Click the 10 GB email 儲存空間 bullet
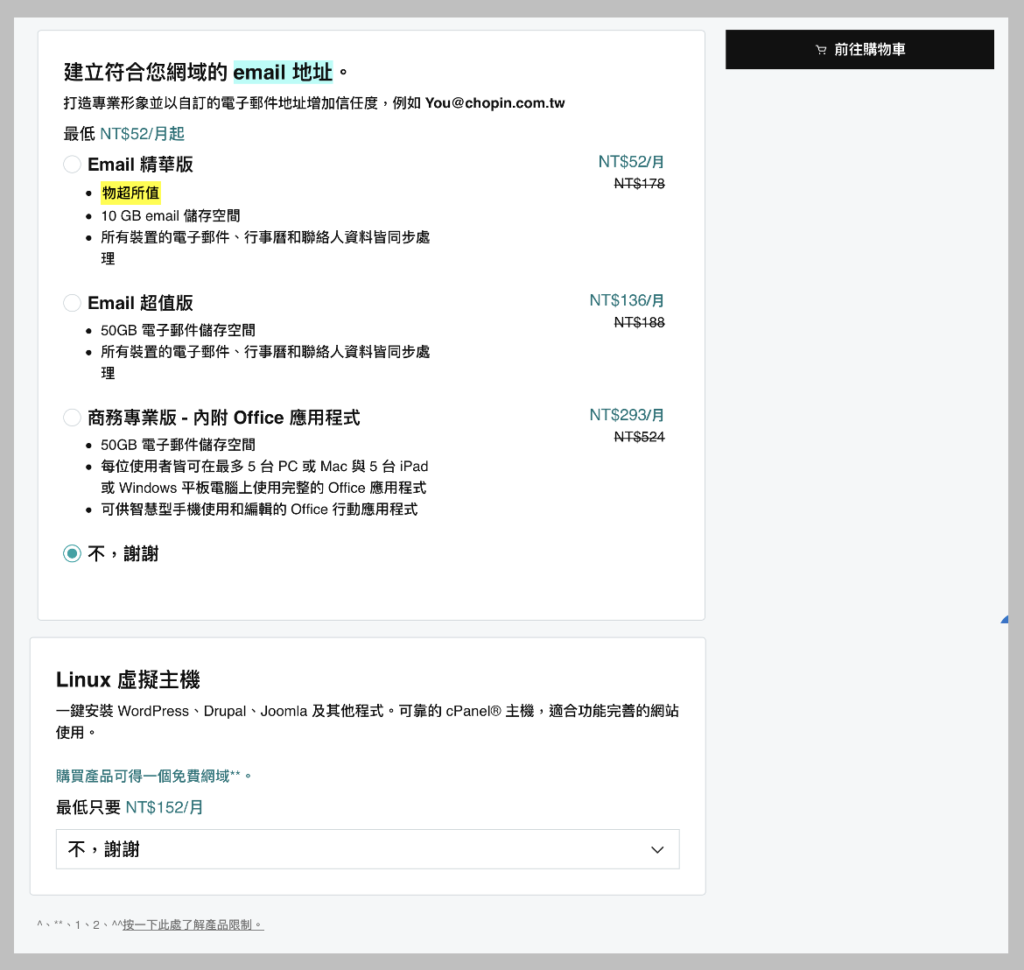The image size is (1024, 970). tap(170, 216)
